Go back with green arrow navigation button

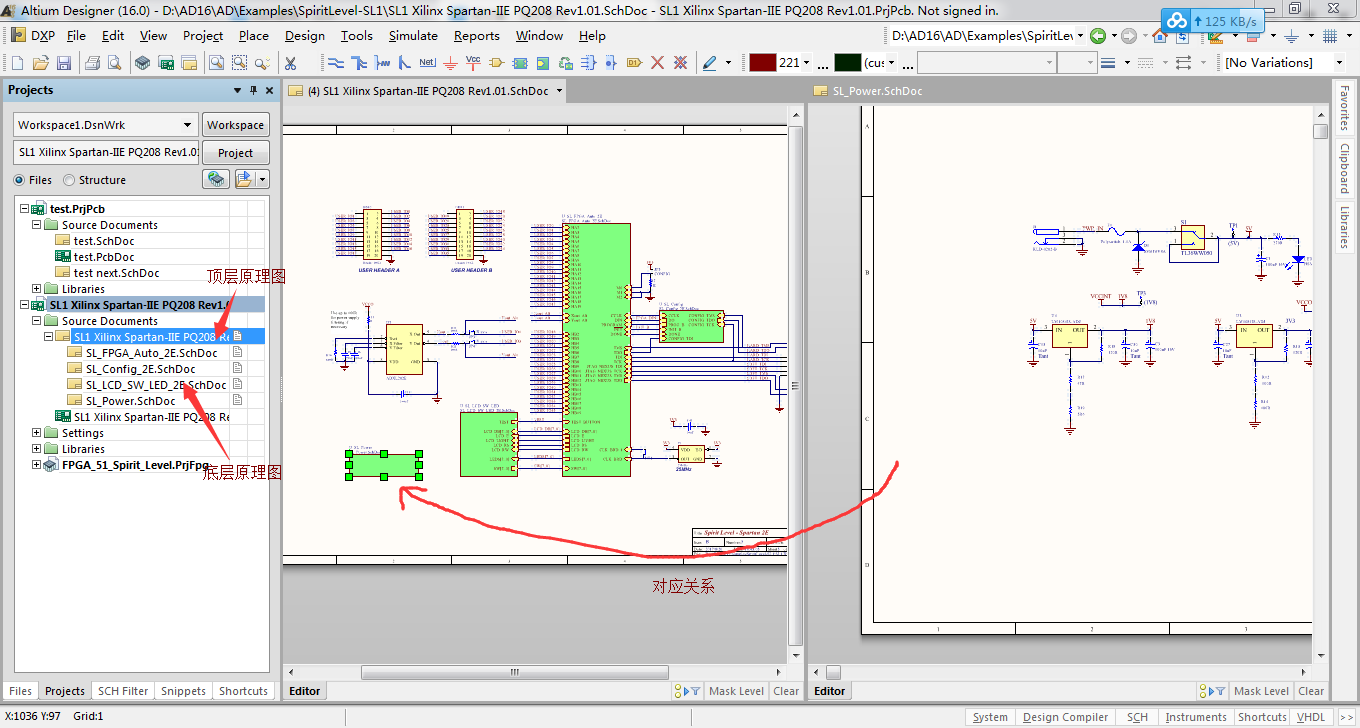(x=1098, y=36)
